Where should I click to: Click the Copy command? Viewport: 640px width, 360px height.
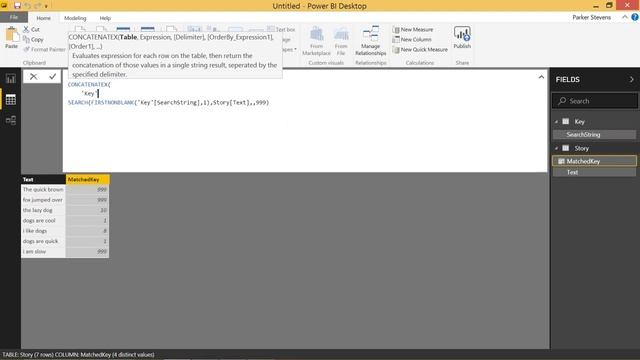point(33,40)
